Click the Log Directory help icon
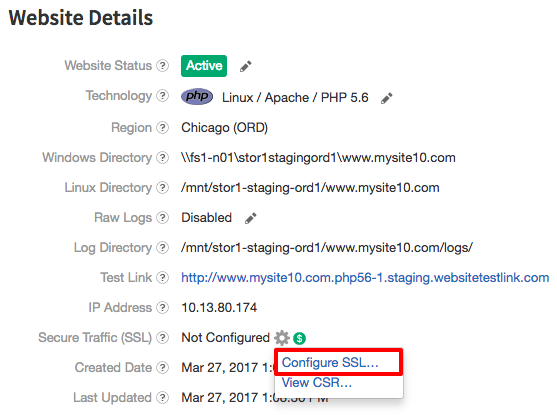The height and width of the screenshot is (415, 557). tap(163, 247)
